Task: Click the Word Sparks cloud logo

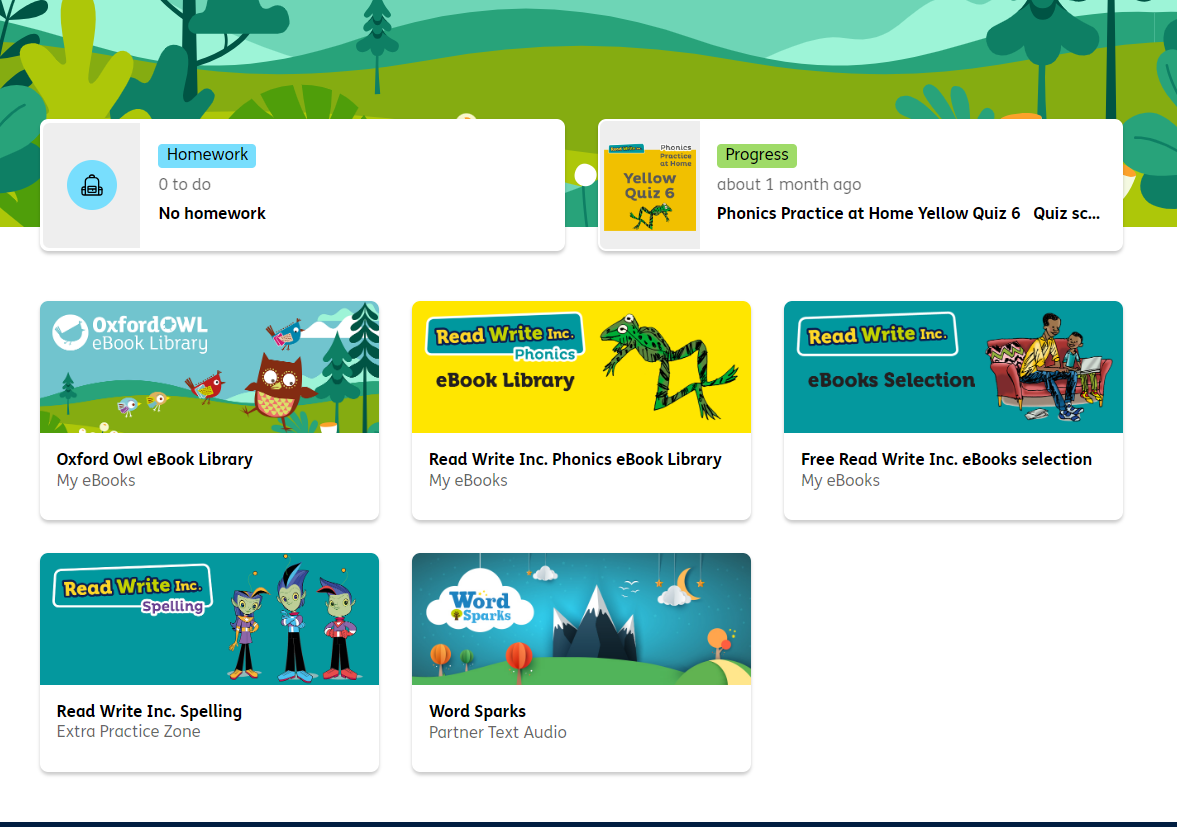Action: pos(480,607)
